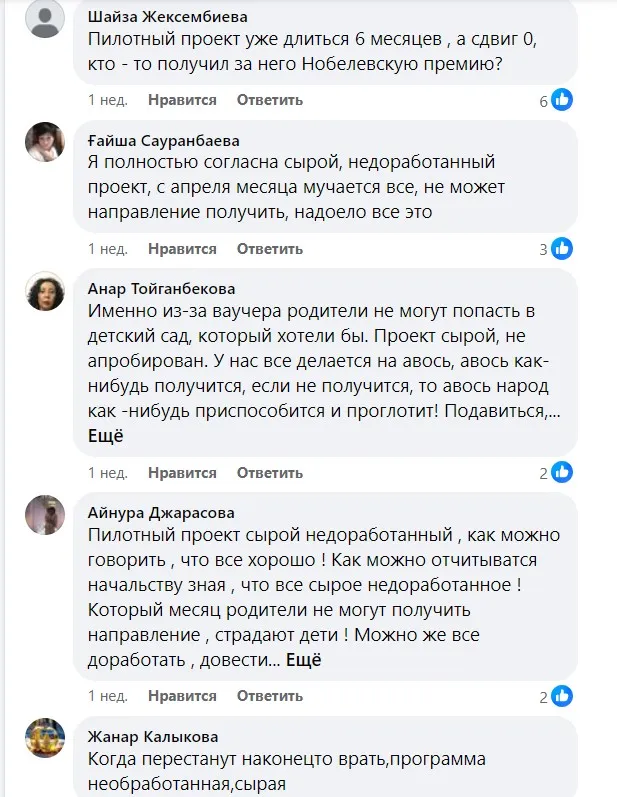Screen dimensions: 617x797
Task: Like Шайза Жексембиева's comment via Нравится
Action: coord(182,100)
